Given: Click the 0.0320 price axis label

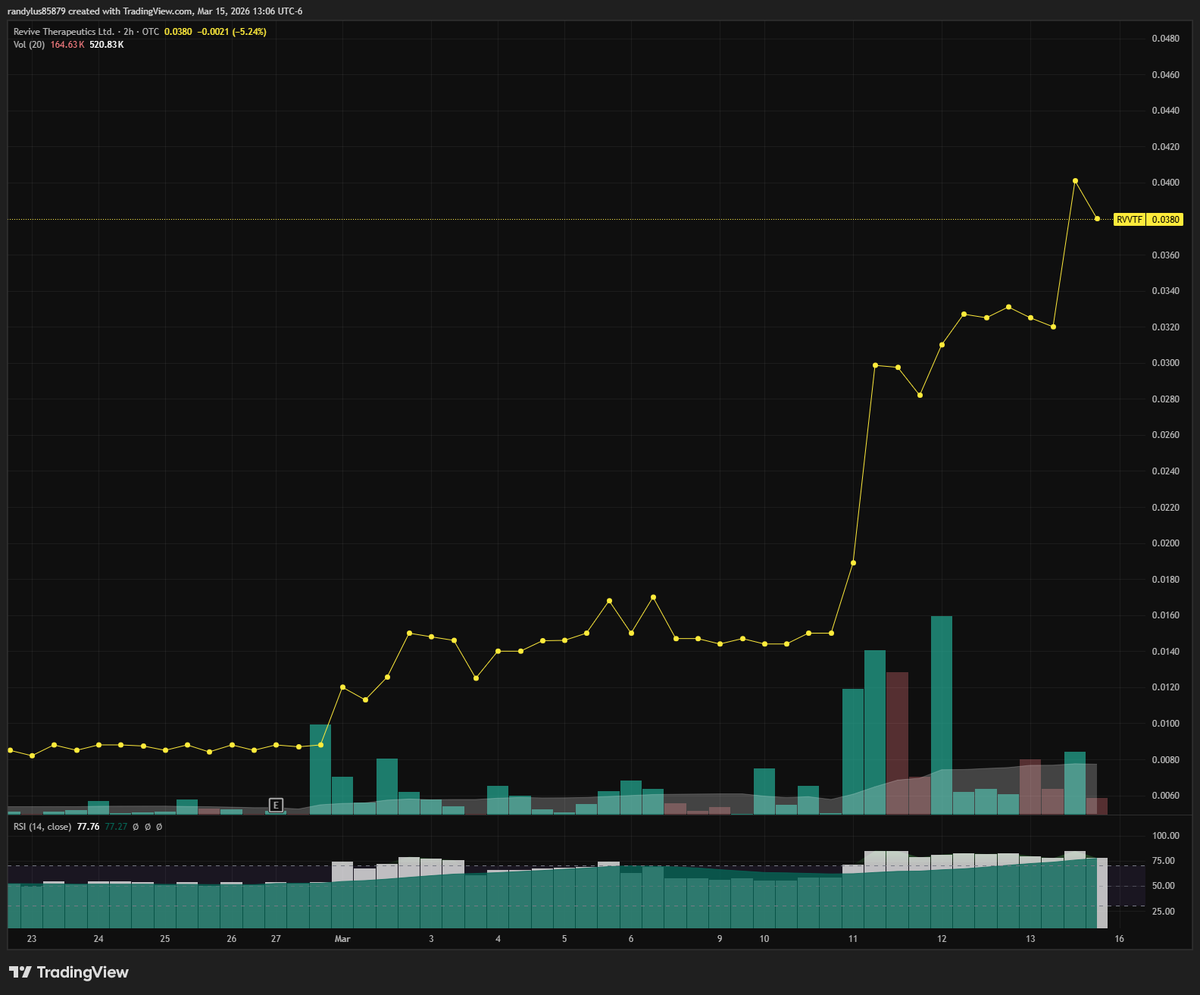Looking at the screenshot, I should point(1166,327).
